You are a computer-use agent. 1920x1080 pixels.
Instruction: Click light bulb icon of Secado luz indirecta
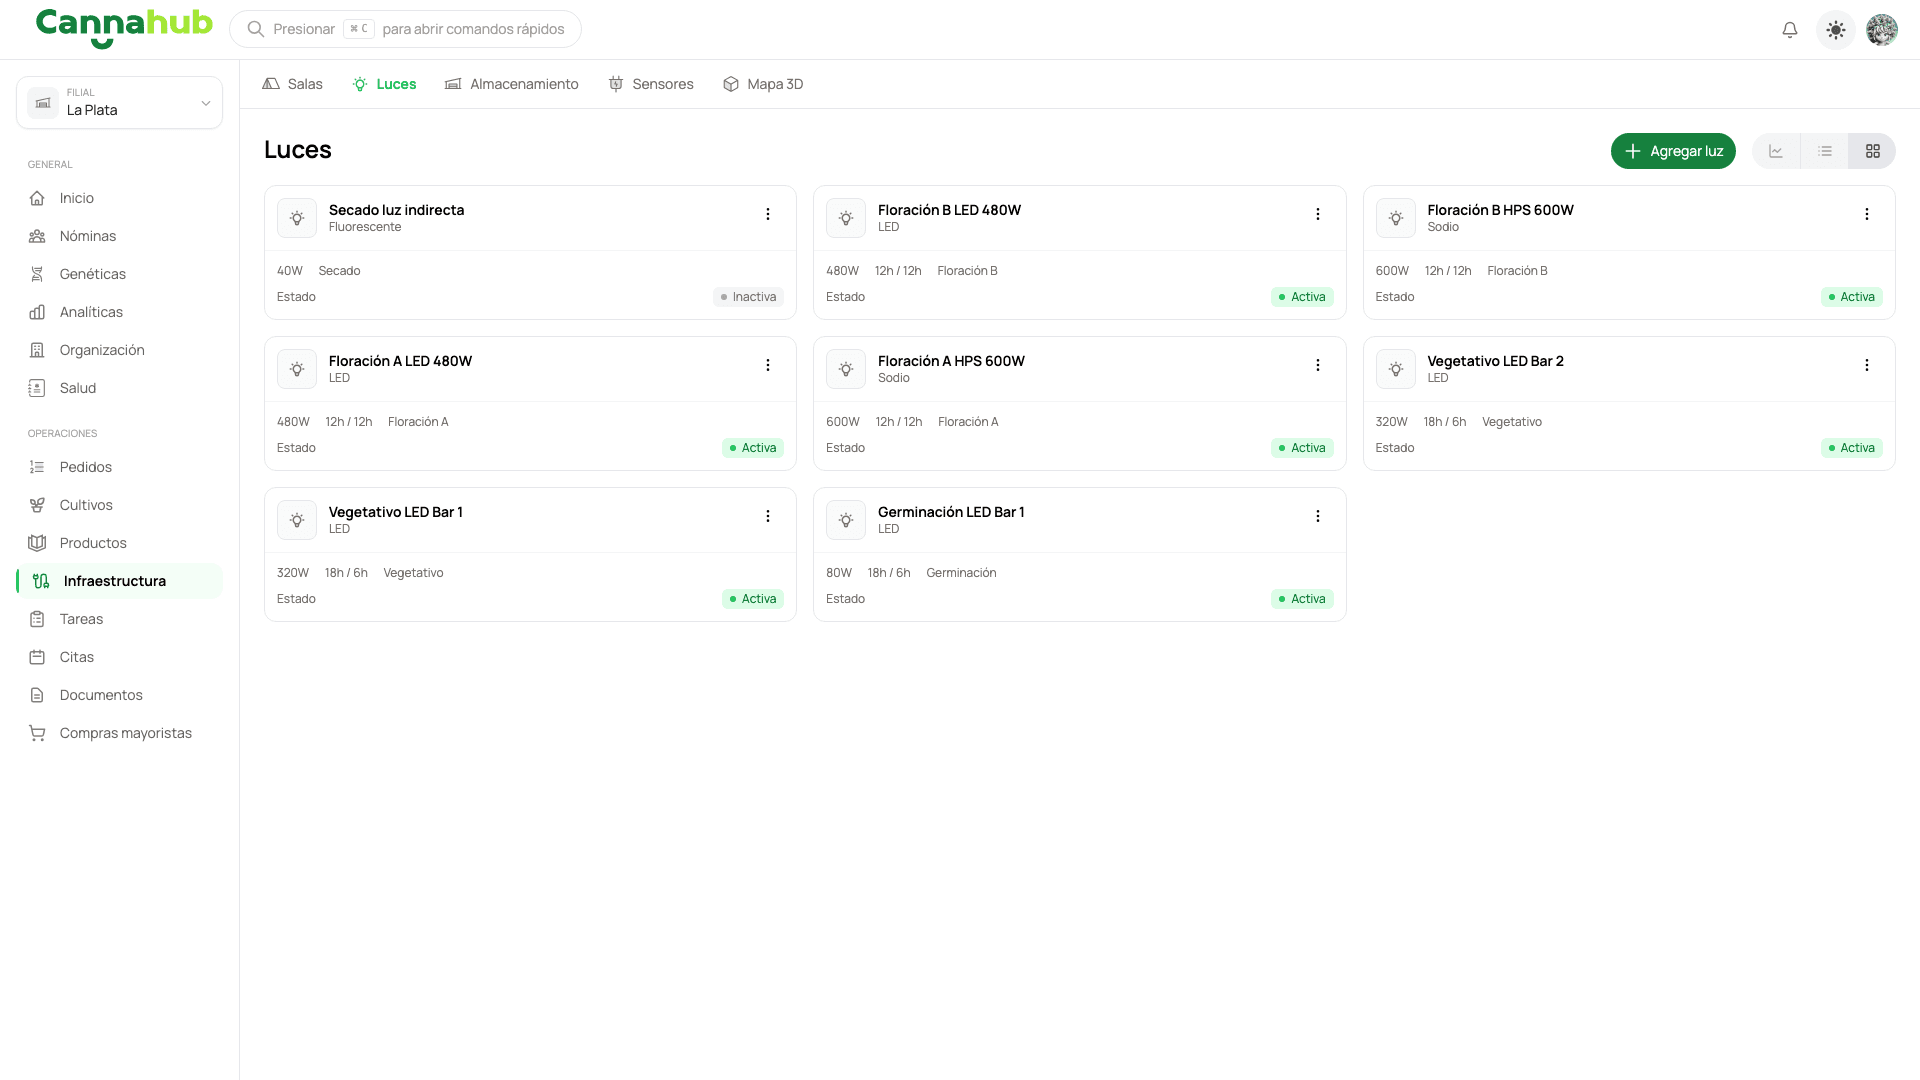click(297, 218)
